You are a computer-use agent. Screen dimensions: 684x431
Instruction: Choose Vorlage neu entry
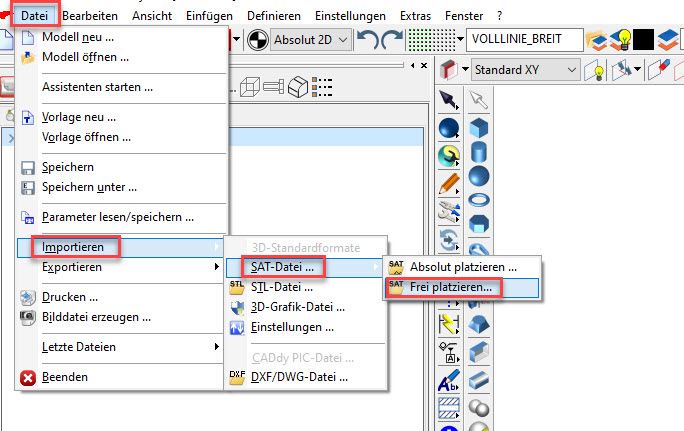[x=122, y=117]
